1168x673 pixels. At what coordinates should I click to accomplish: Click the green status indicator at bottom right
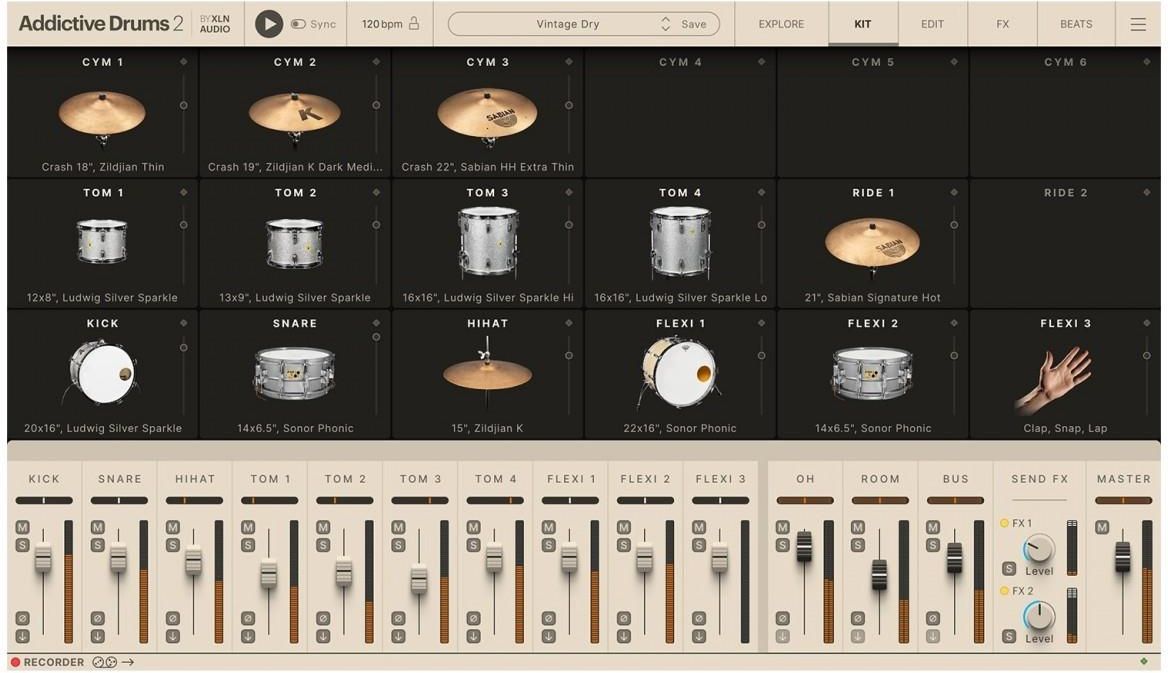click(x=1143, y=661)
